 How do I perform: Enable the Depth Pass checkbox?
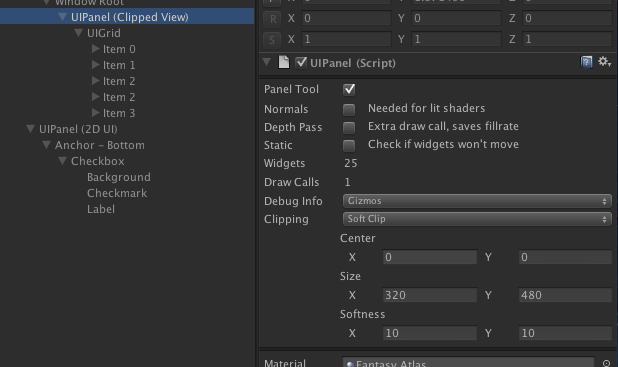(x=349, y=127)
